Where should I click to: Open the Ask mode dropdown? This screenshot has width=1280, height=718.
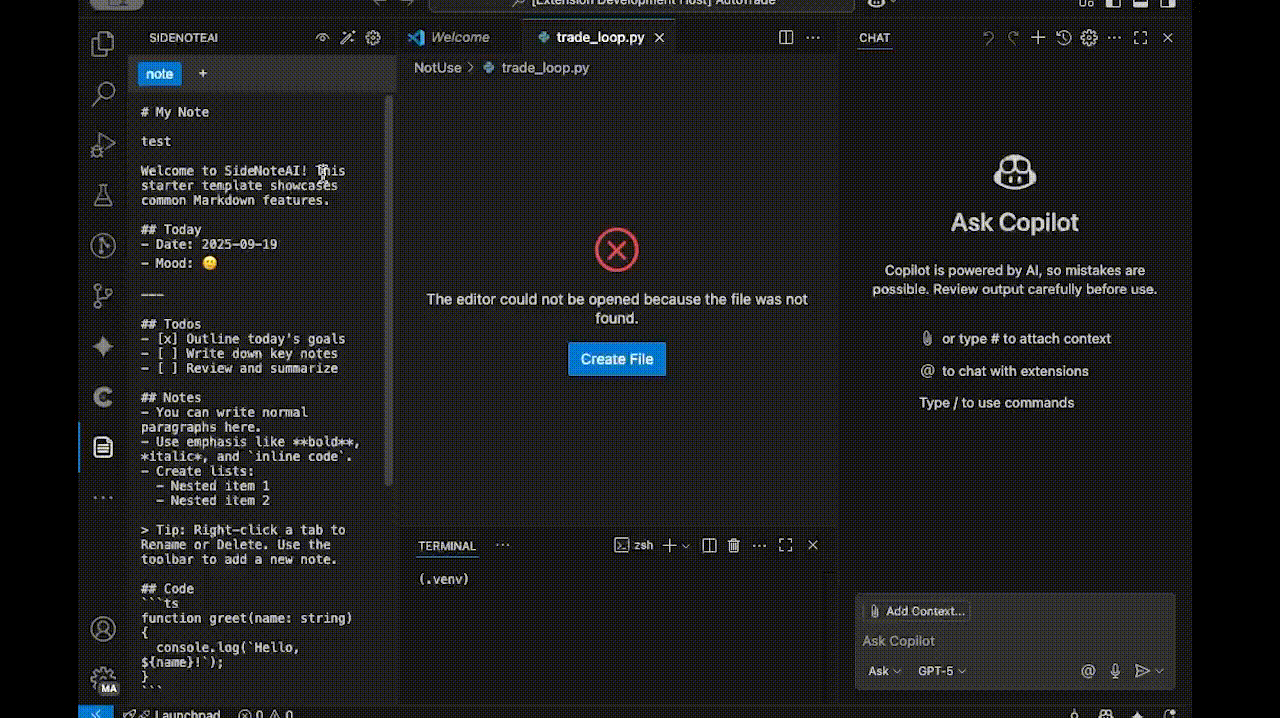coord(885,671)
